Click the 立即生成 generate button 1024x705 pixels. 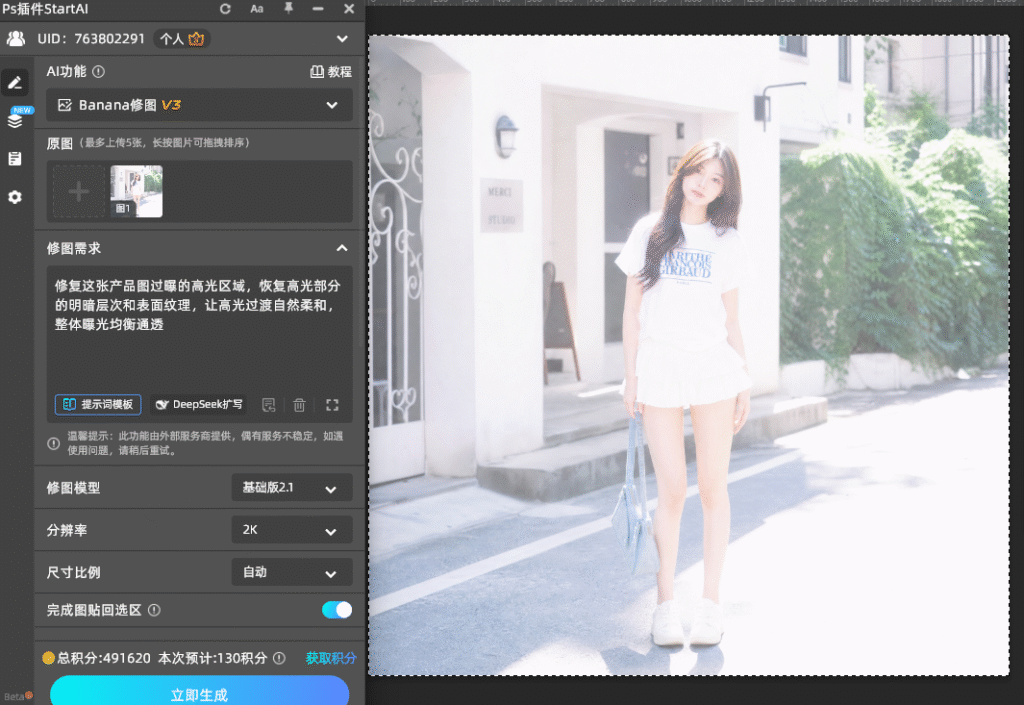pyautogui.click(x=199, y=691)
